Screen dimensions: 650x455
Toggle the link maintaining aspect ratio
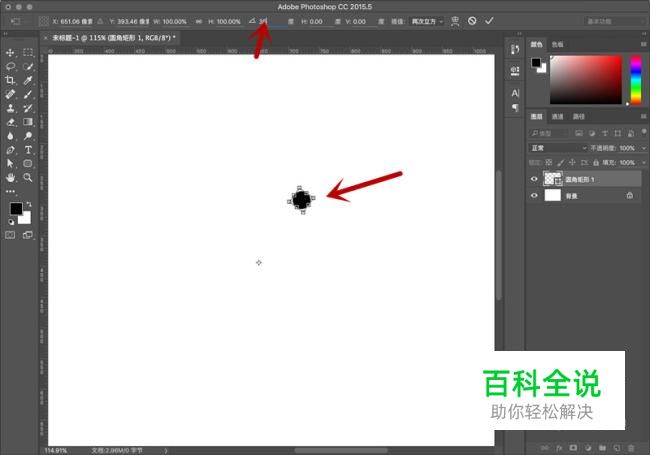199,21
